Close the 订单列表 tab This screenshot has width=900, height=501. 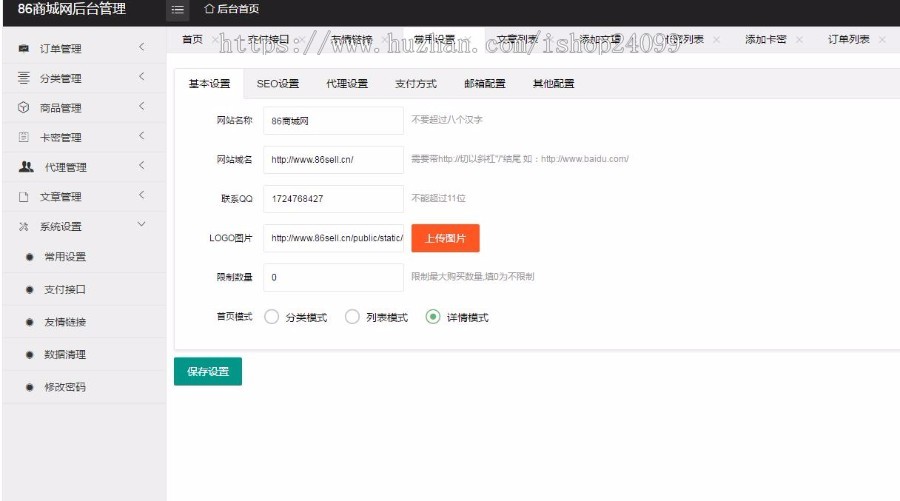(882, 40)
